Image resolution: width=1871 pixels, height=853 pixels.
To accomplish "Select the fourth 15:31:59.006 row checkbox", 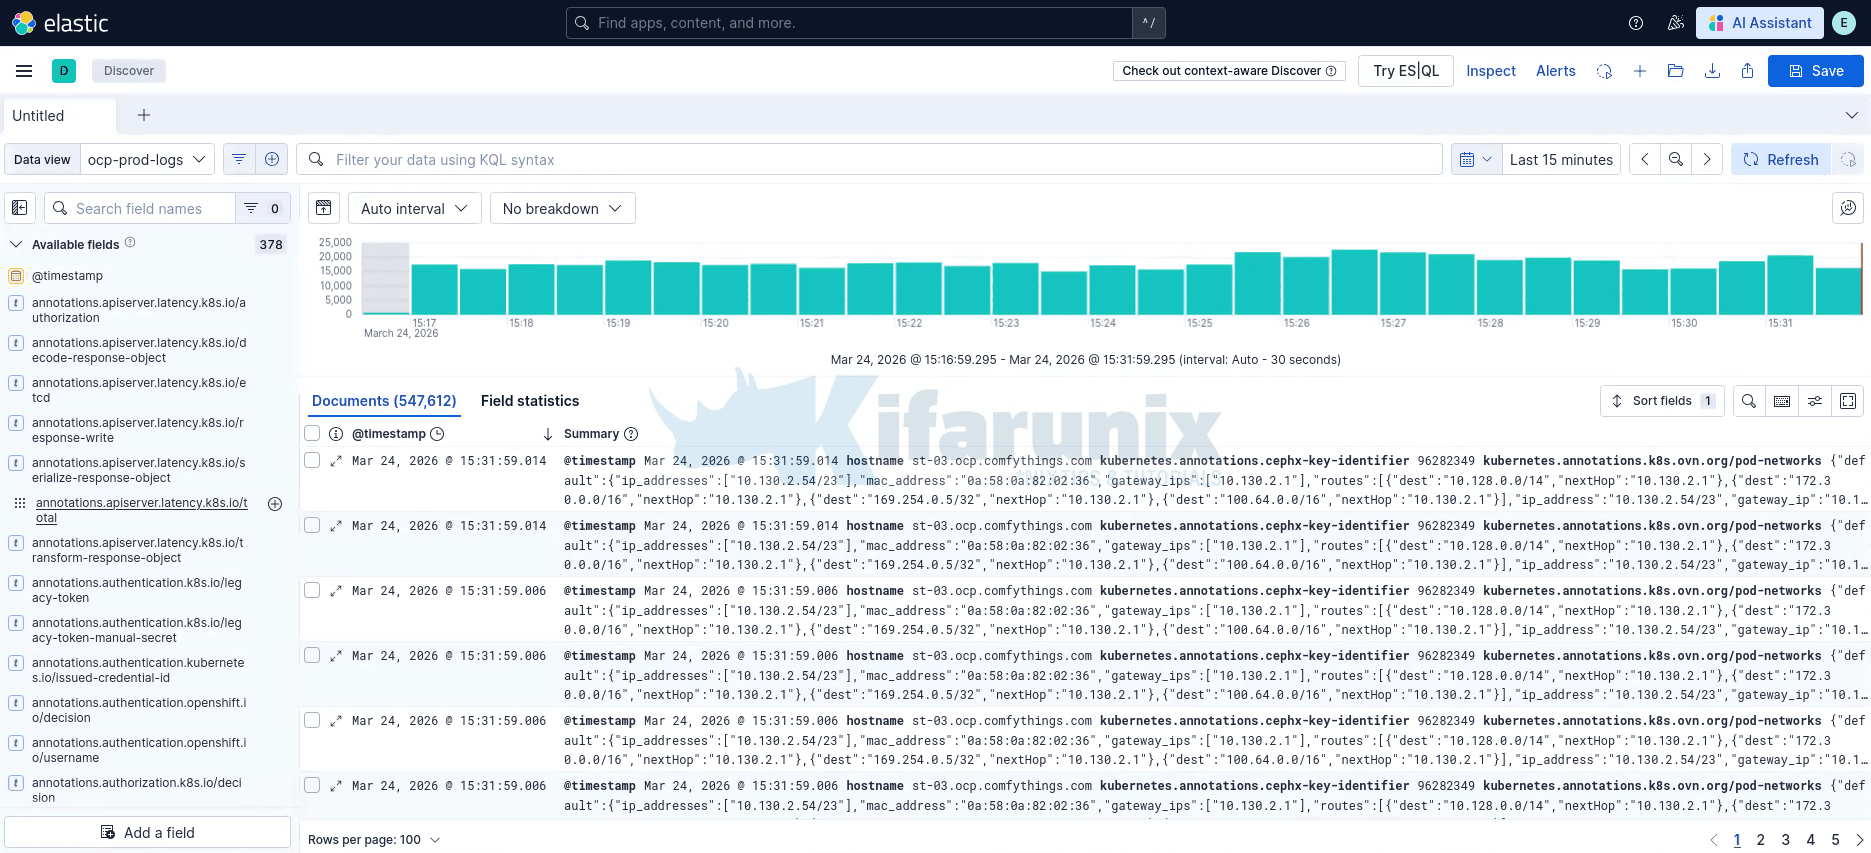I will (x=312, y=785).
